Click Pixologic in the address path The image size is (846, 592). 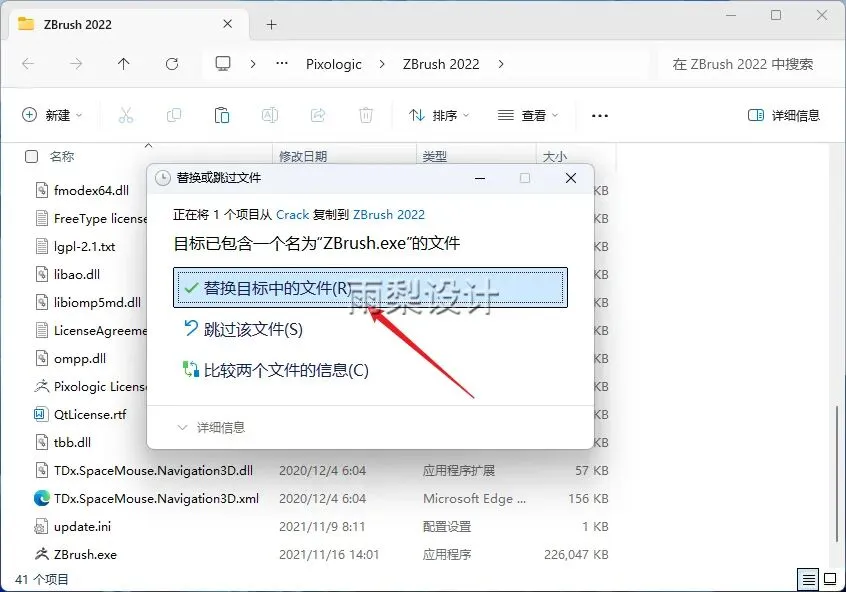point(333,64)
